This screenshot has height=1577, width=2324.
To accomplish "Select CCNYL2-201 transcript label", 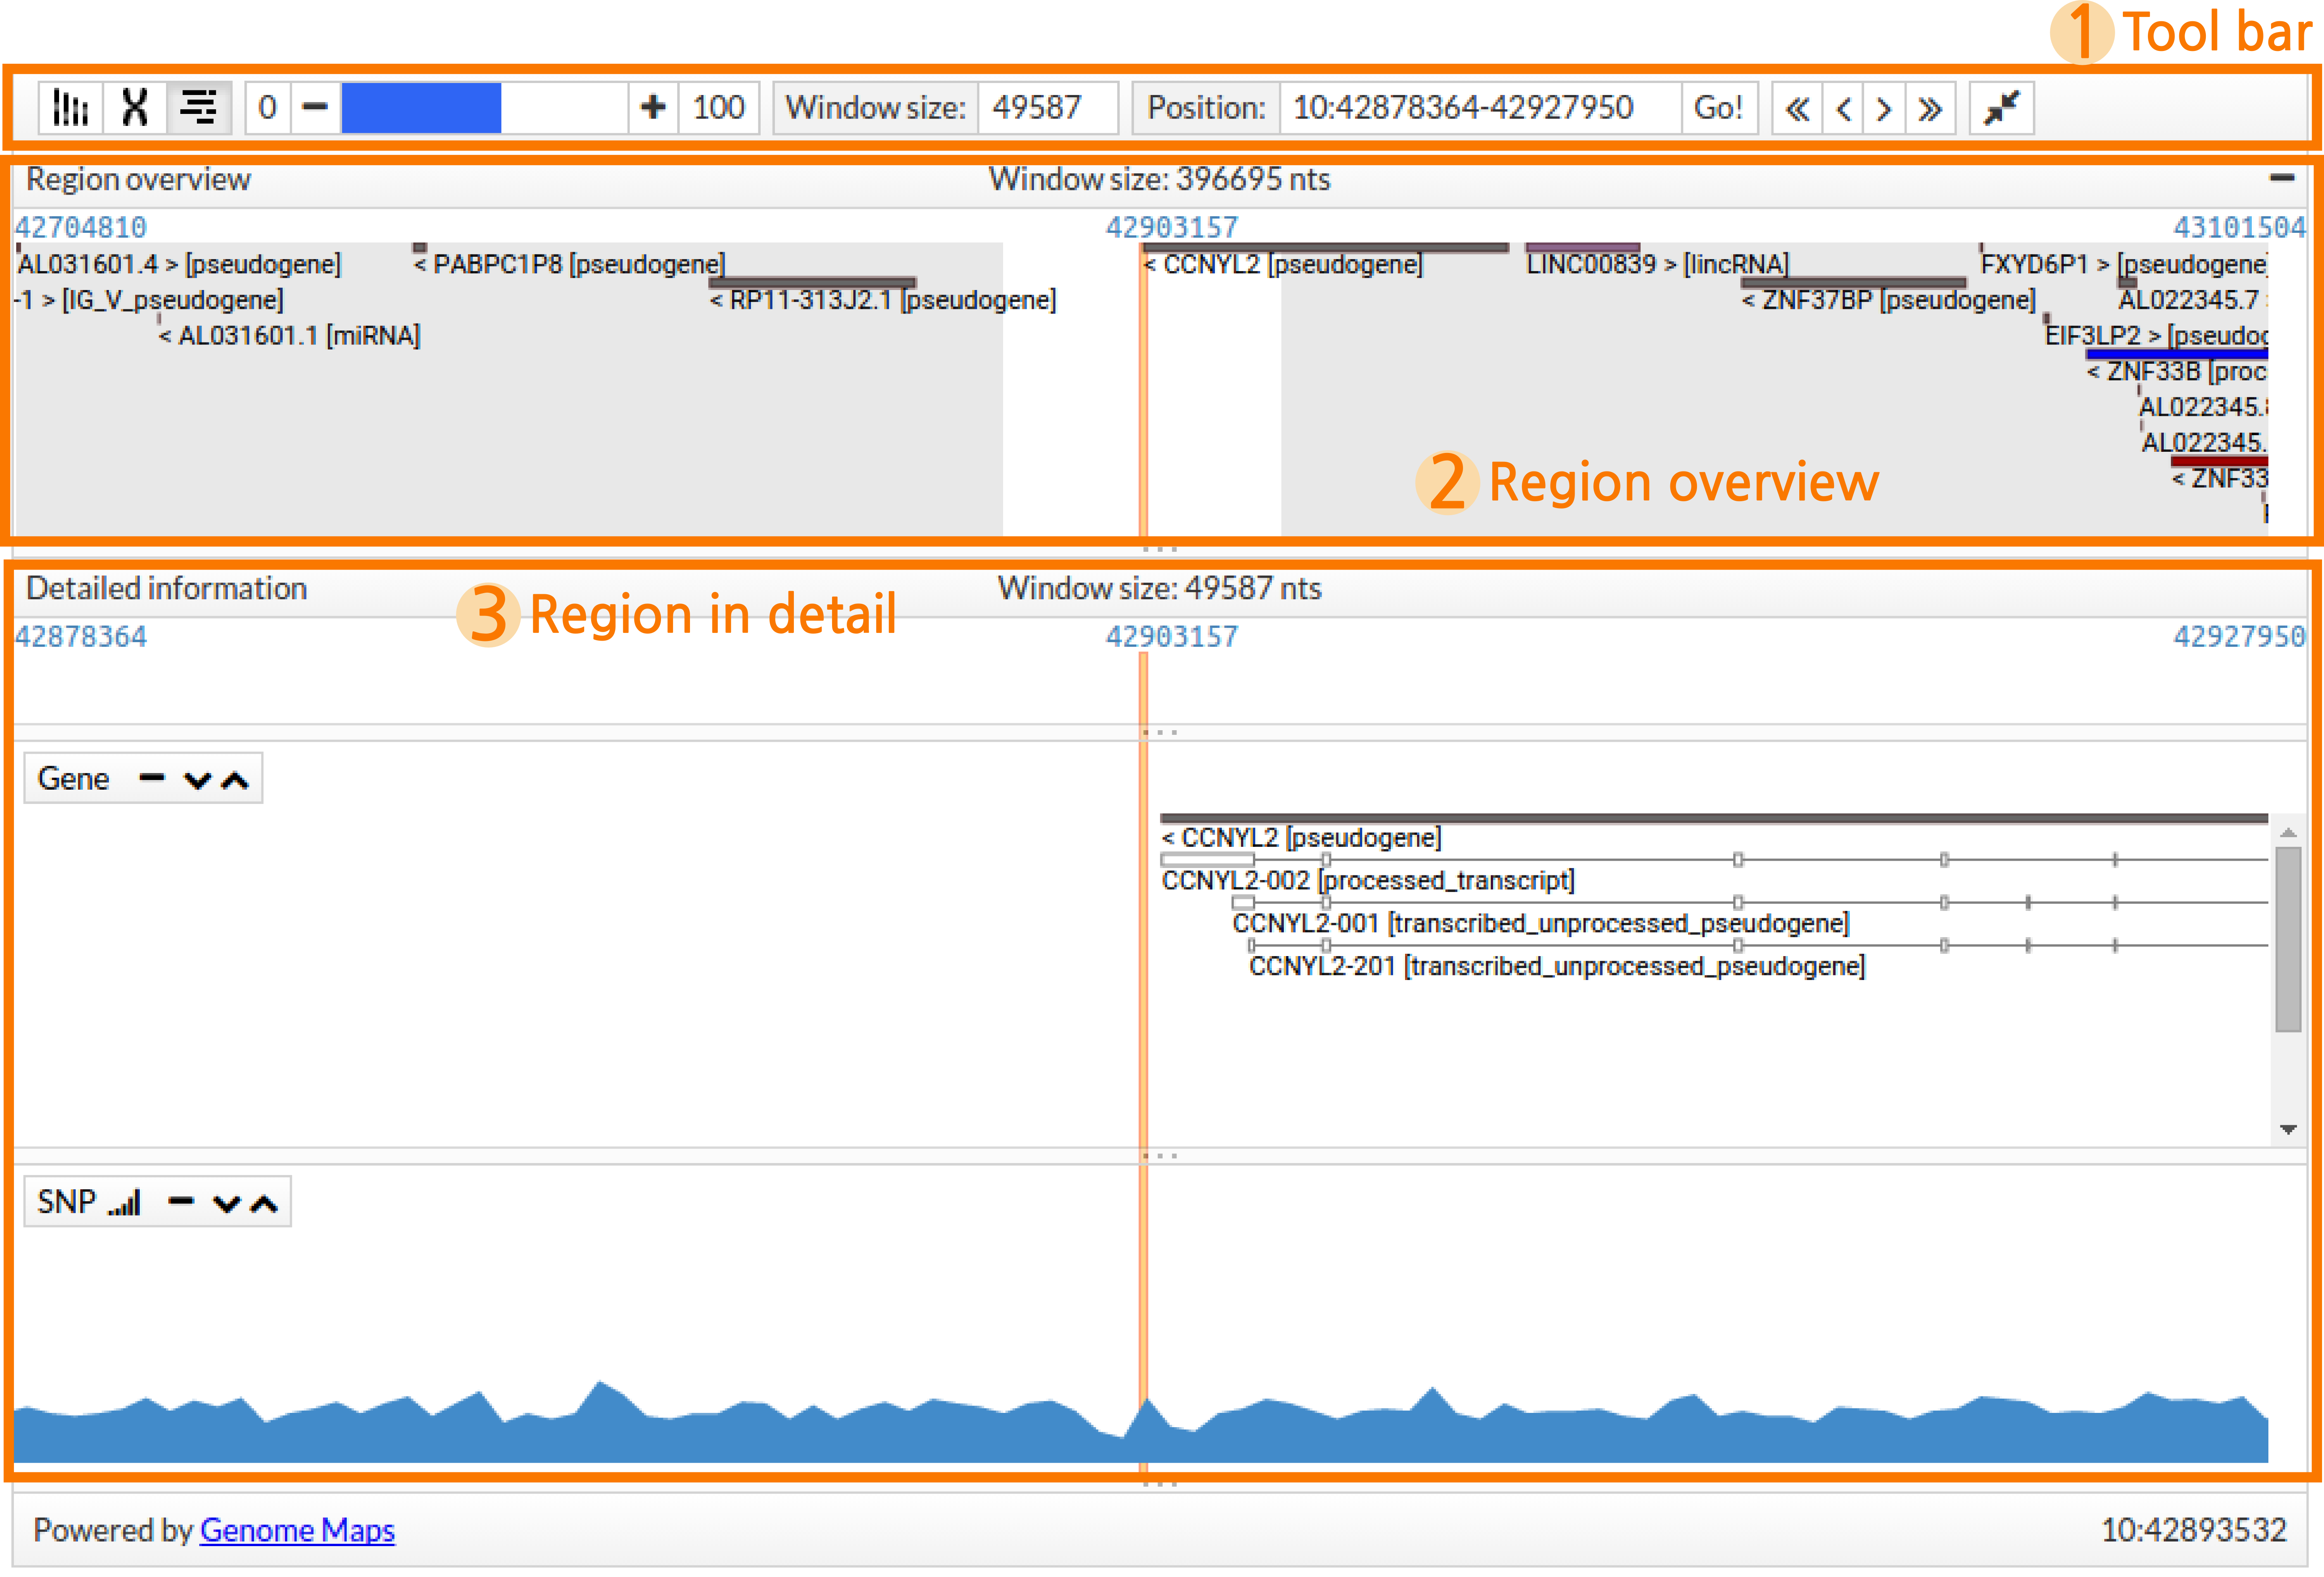I will 1557,967.
